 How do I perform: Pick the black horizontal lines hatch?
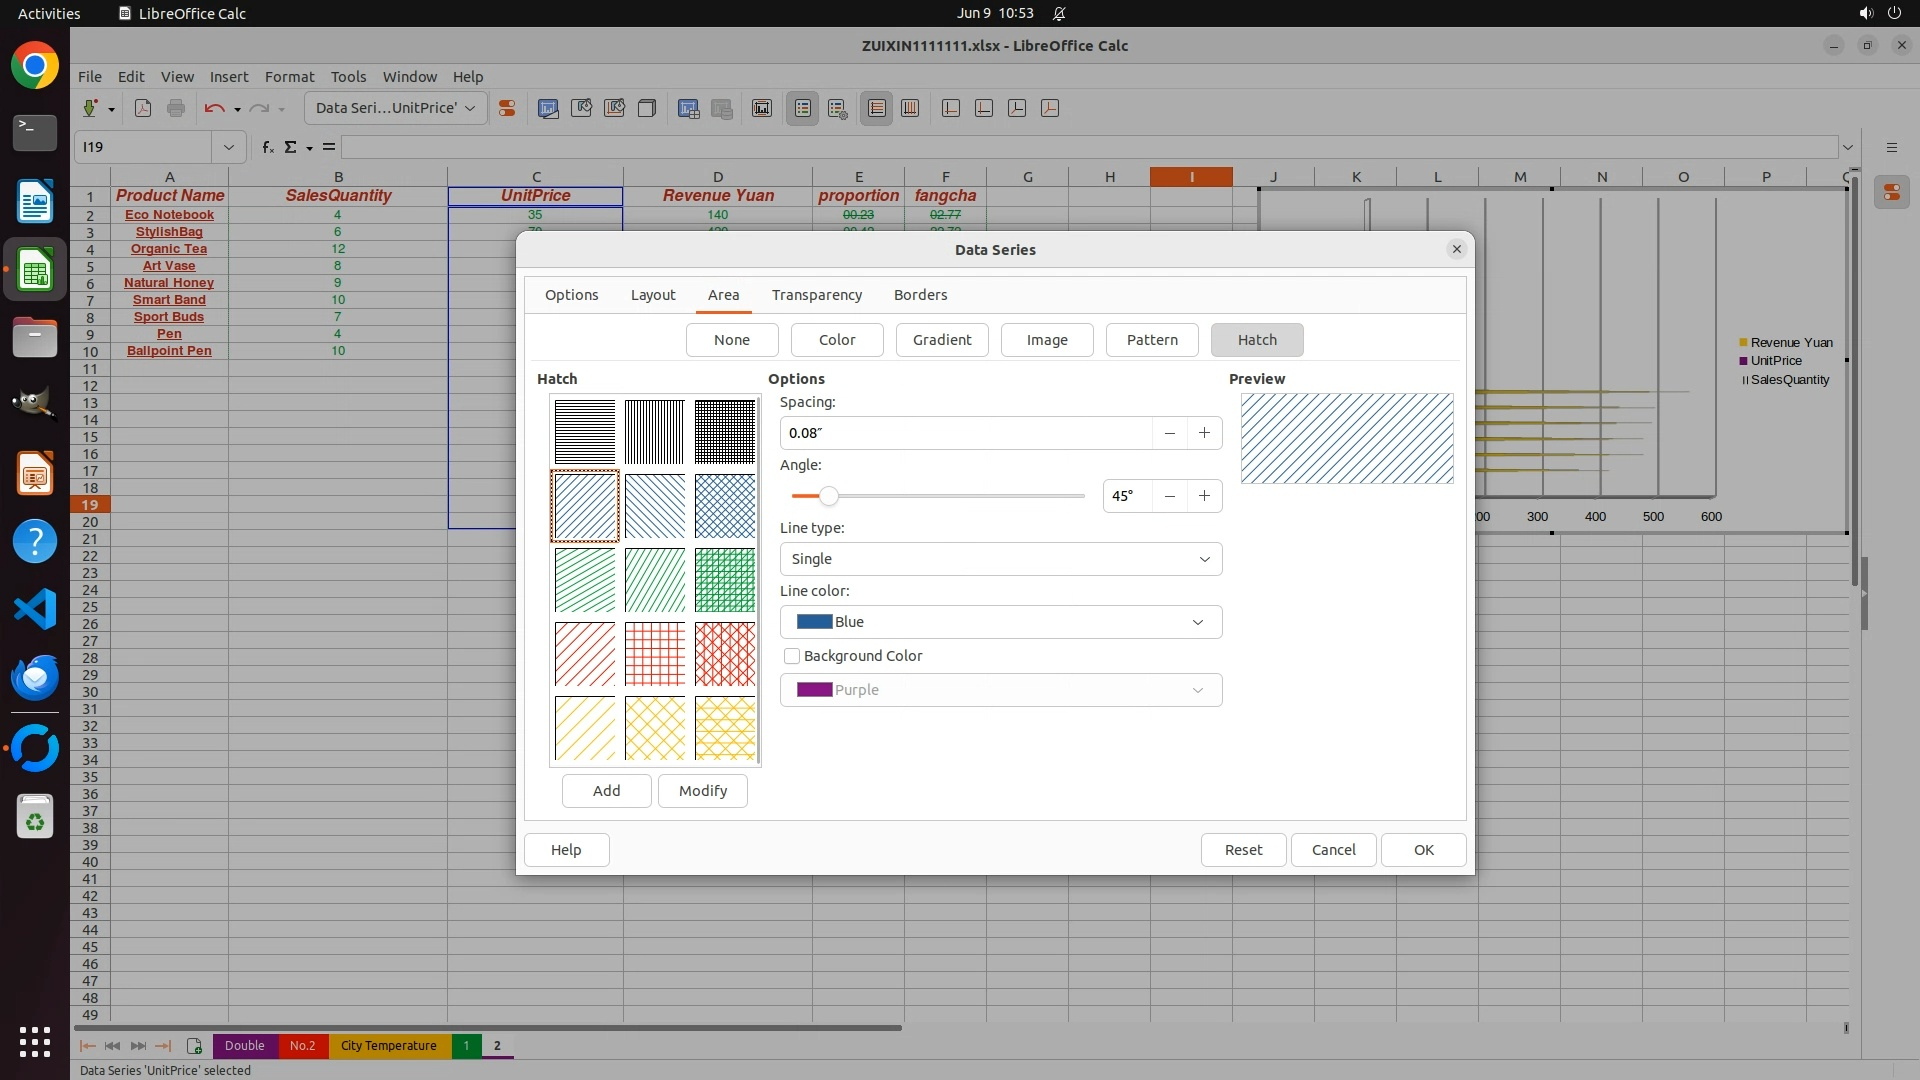click(585, 432)
